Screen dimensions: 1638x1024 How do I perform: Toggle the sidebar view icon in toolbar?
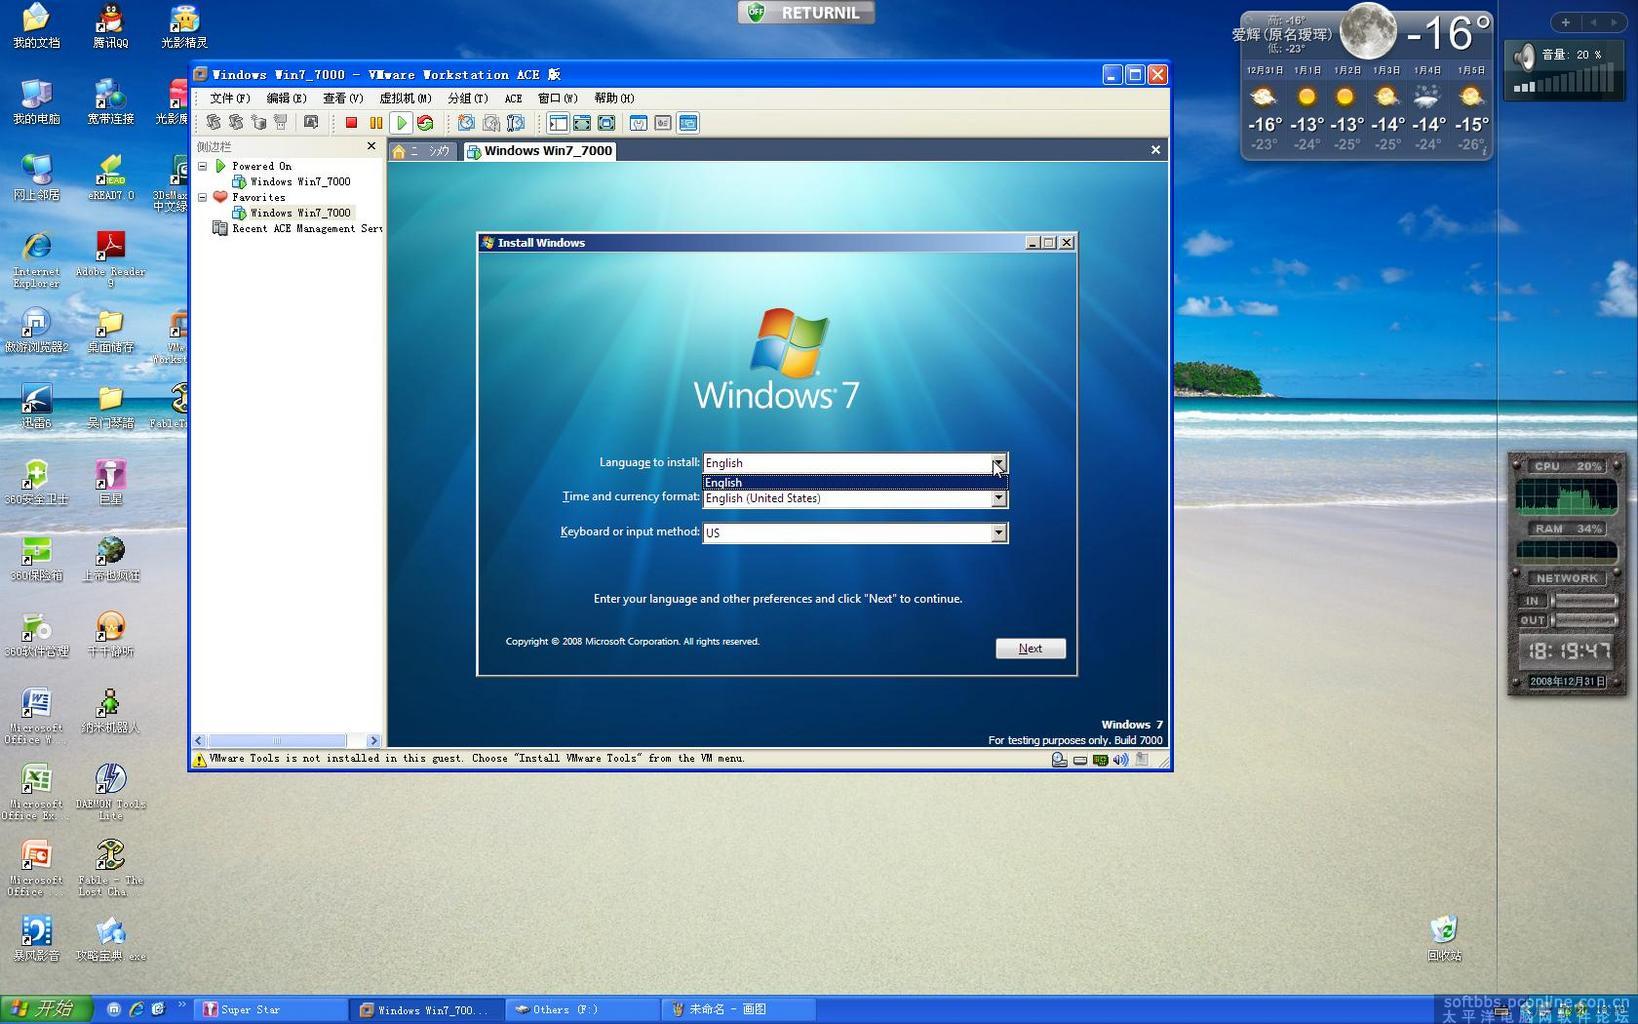tap(558, 123)
